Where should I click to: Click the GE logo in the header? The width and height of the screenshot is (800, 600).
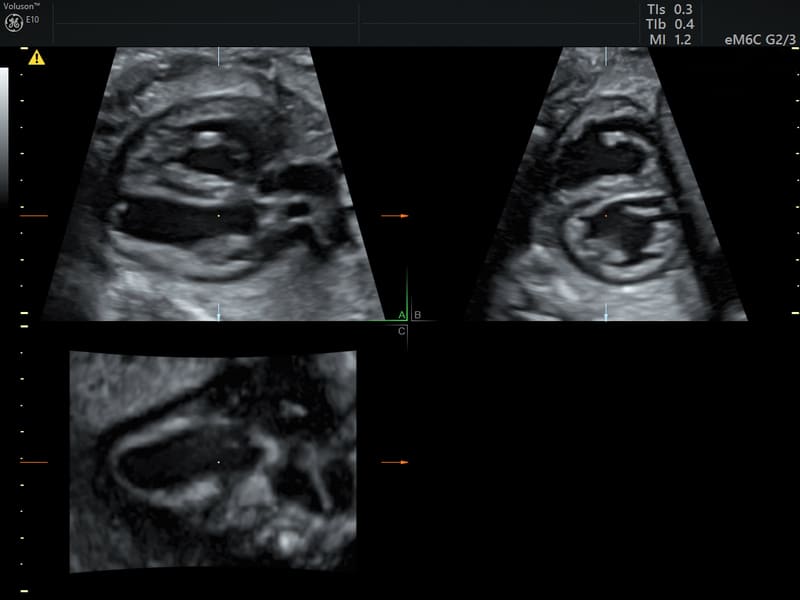tap(14, 23)
